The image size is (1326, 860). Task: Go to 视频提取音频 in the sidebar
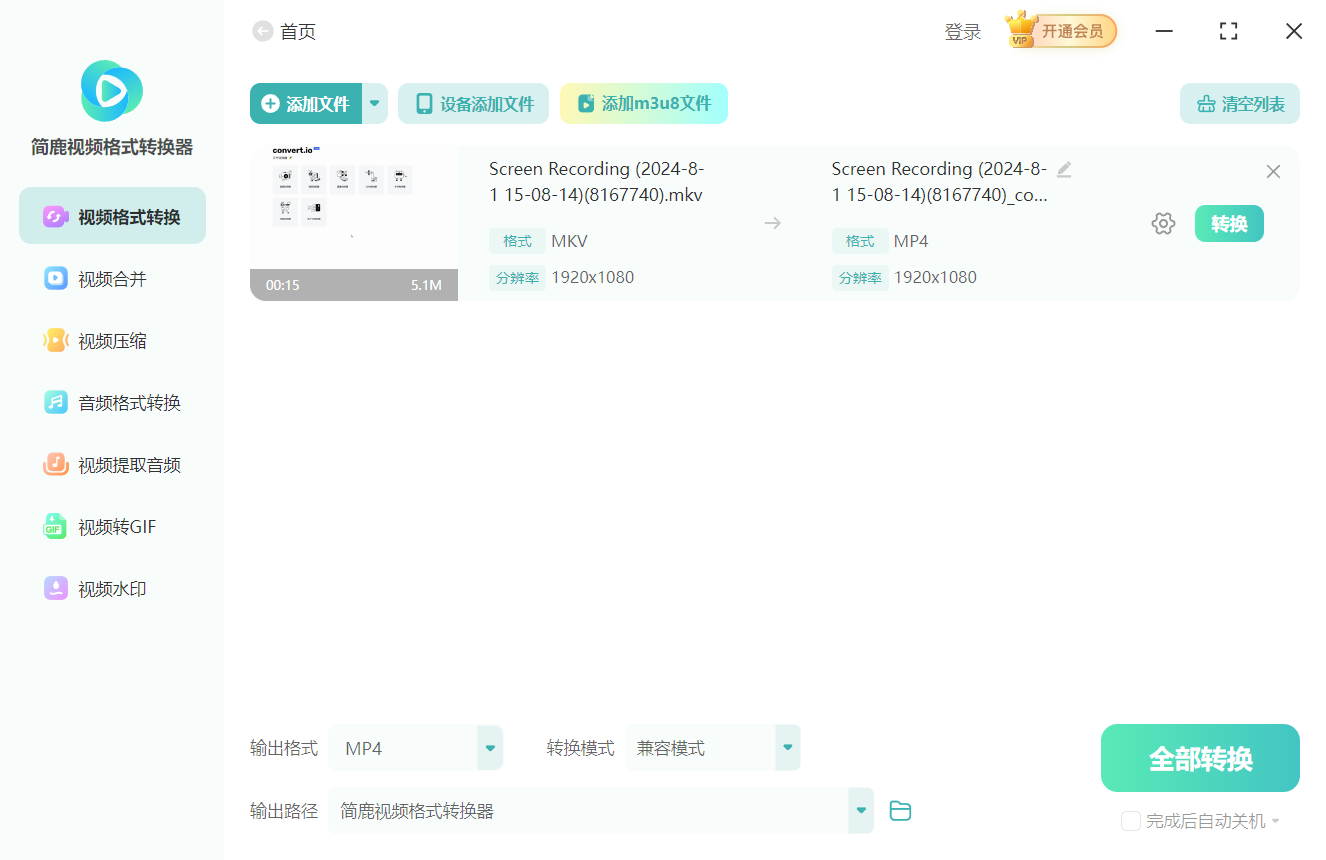(x=112, y=465)
